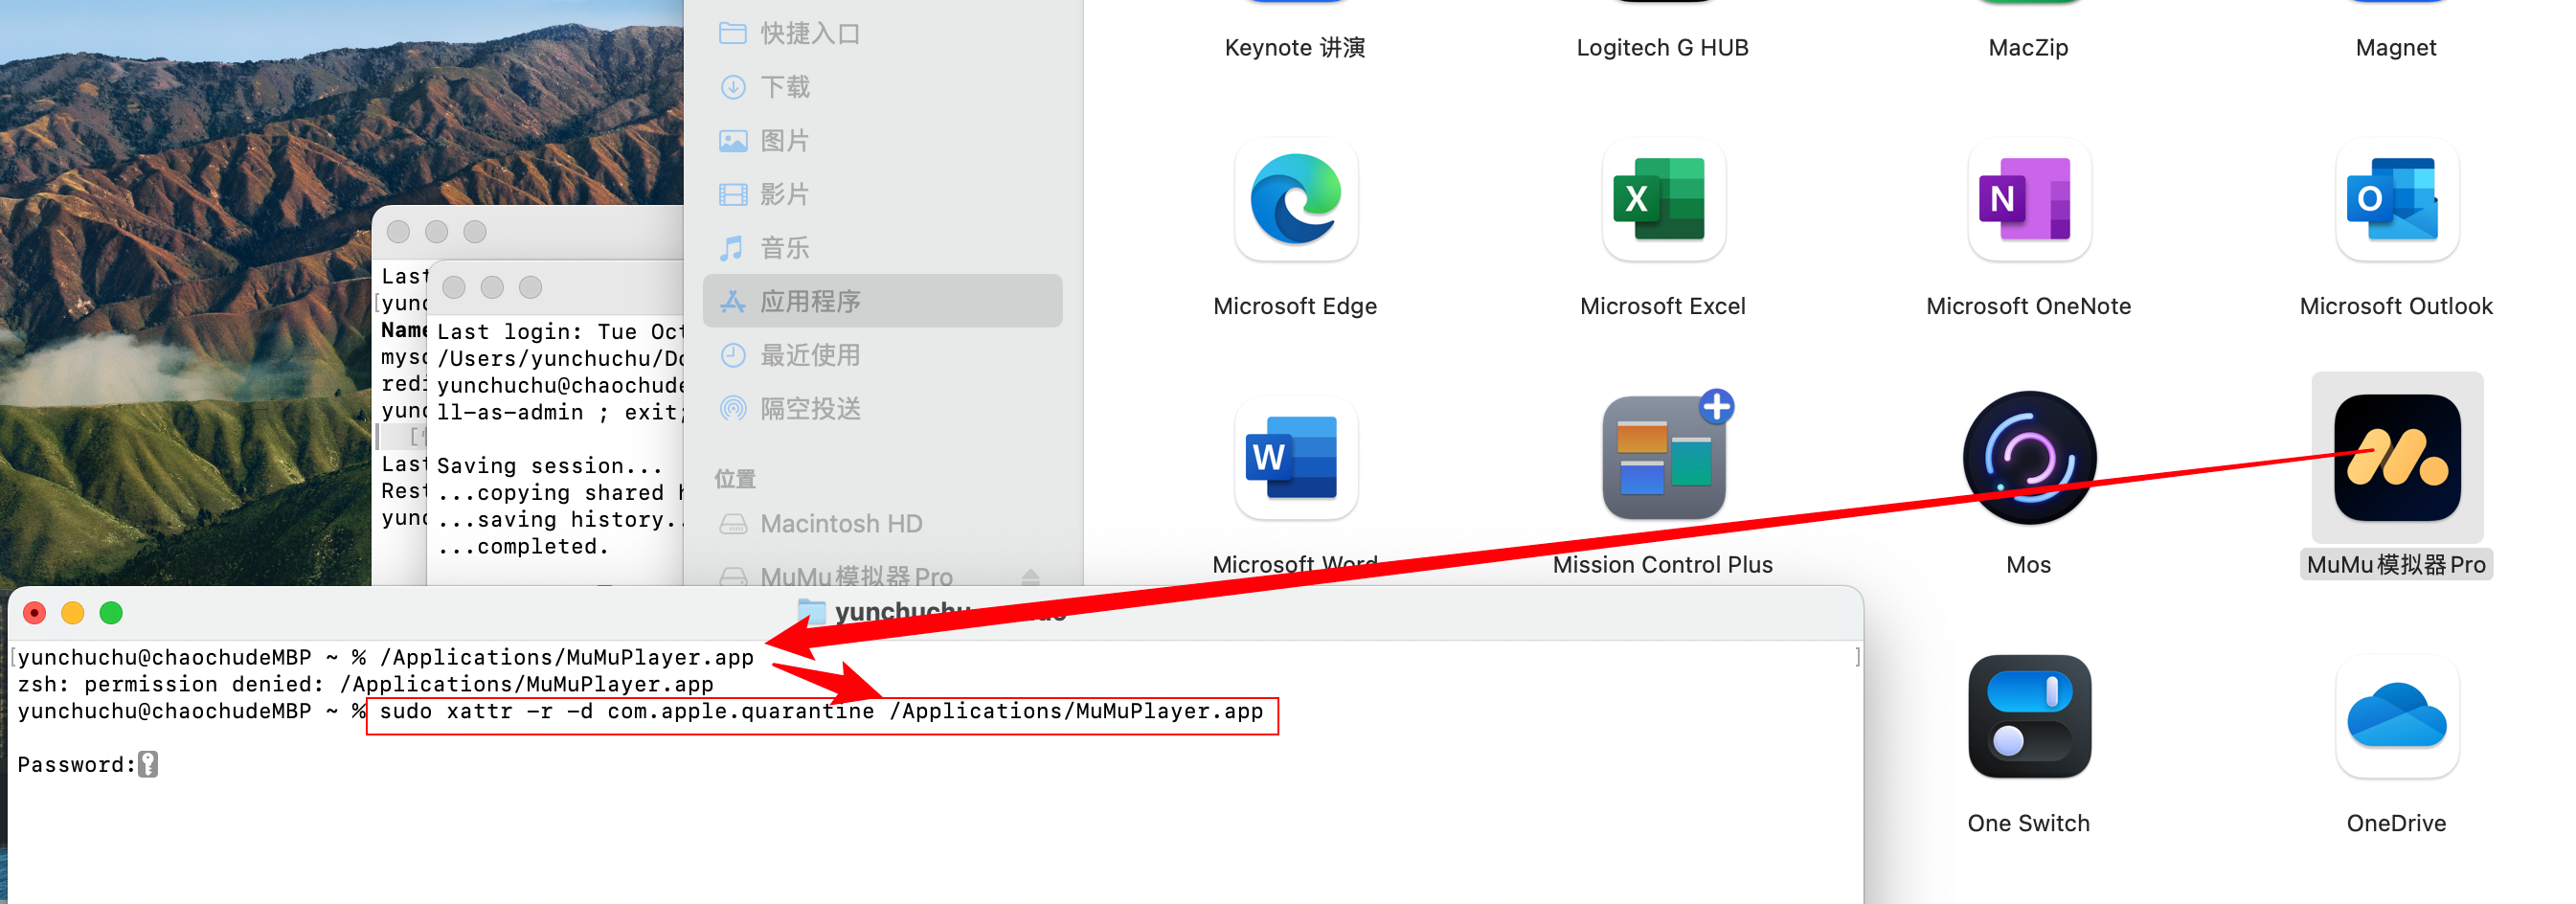This screenshot has height=904, width=2576.
Task: Select the MuMu模拟器 Pro app icon
Action: (2396, 457)
